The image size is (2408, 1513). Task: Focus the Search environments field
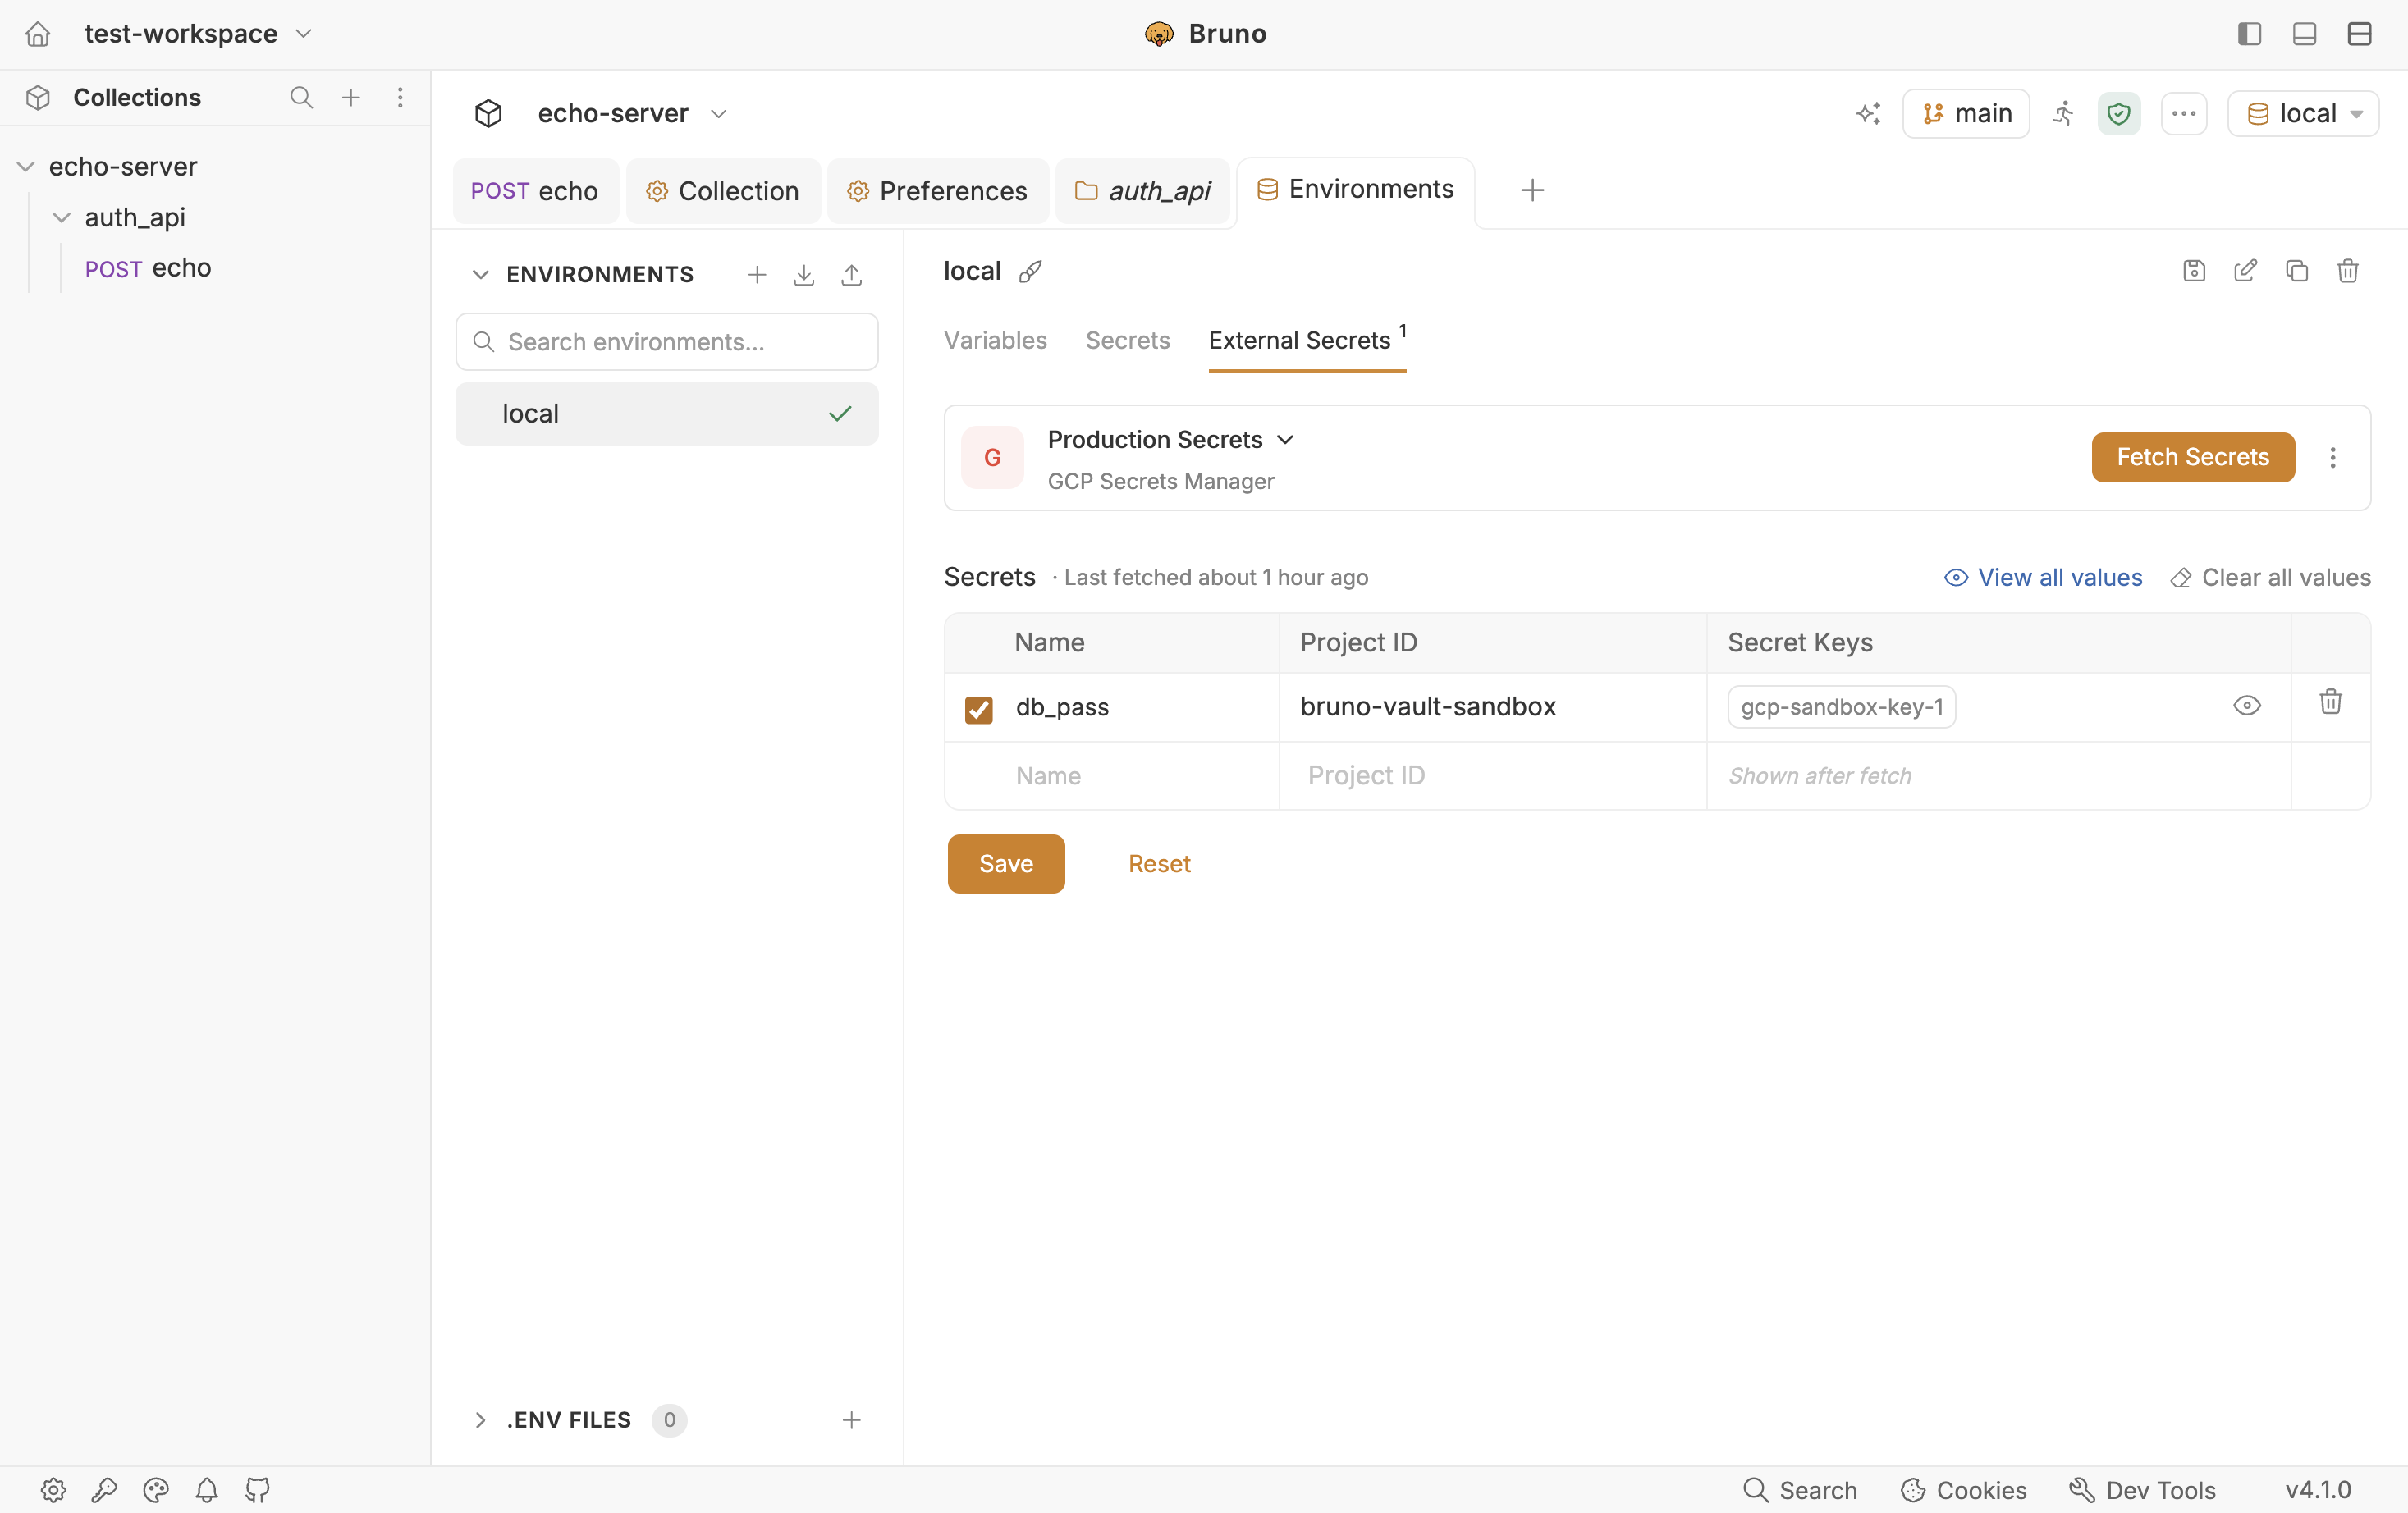tap(667, 342)
